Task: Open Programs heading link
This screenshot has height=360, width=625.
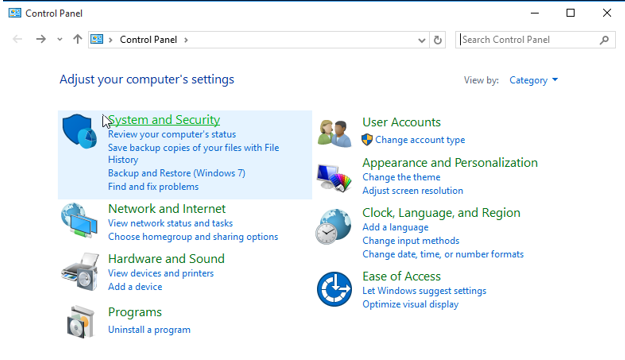Action: (135, 312)
